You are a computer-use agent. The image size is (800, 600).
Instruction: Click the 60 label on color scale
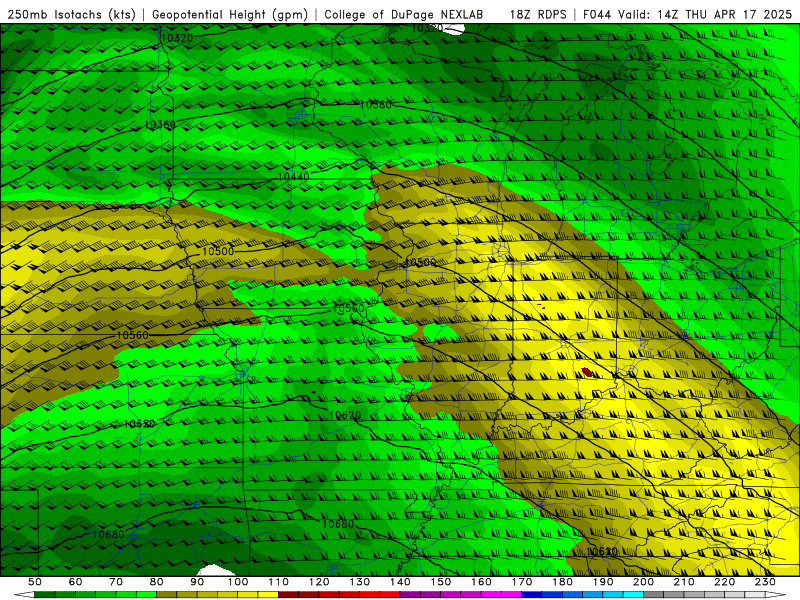75,582
